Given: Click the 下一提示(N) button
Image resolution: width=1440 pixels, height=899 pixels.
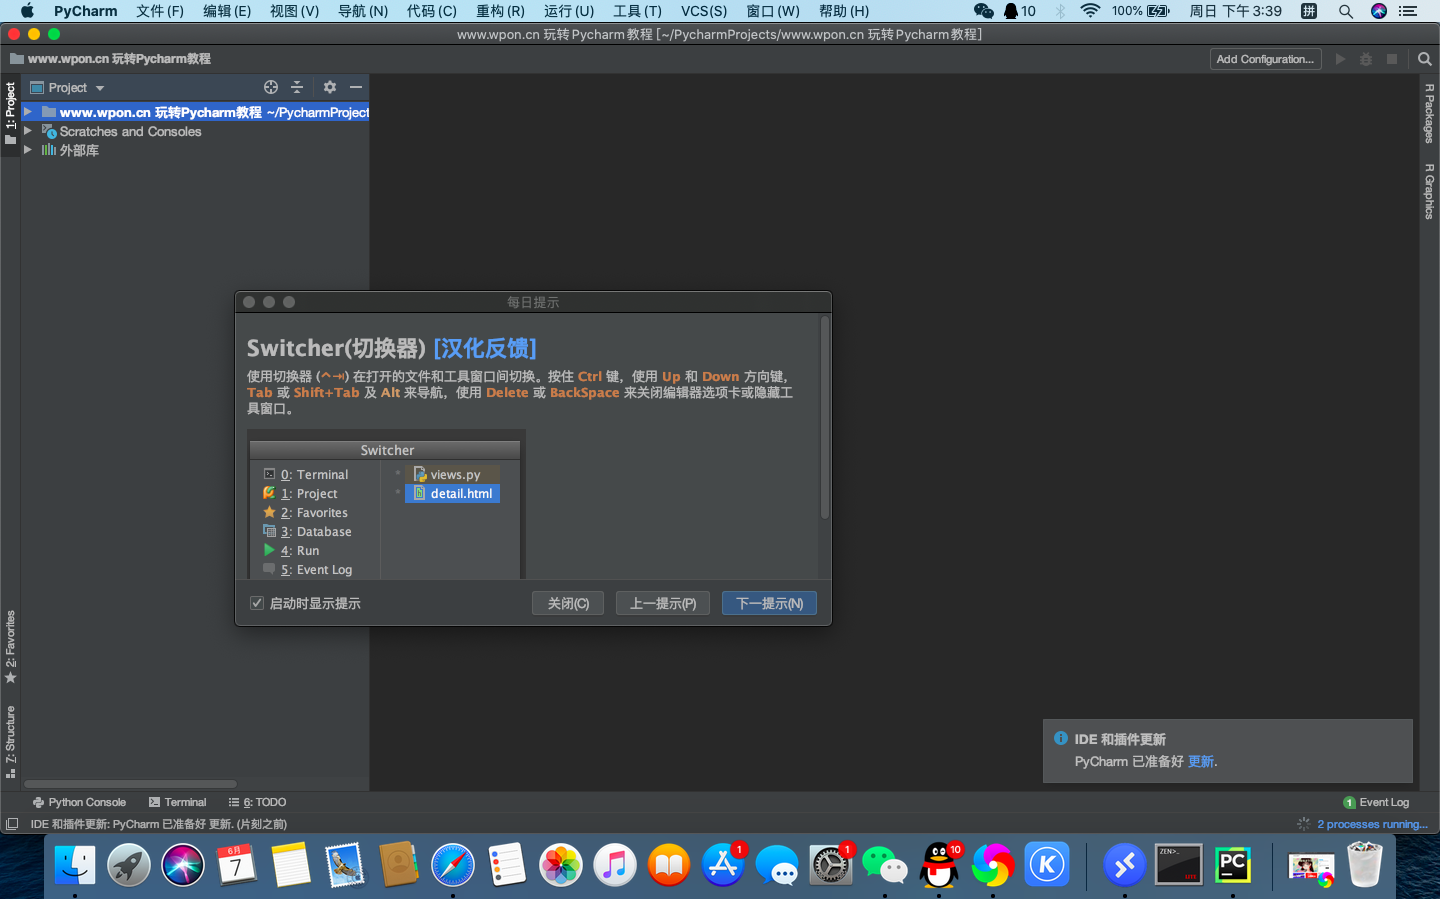Looking at the screenshot, I should pyautogui.click(x=769, y=603).
